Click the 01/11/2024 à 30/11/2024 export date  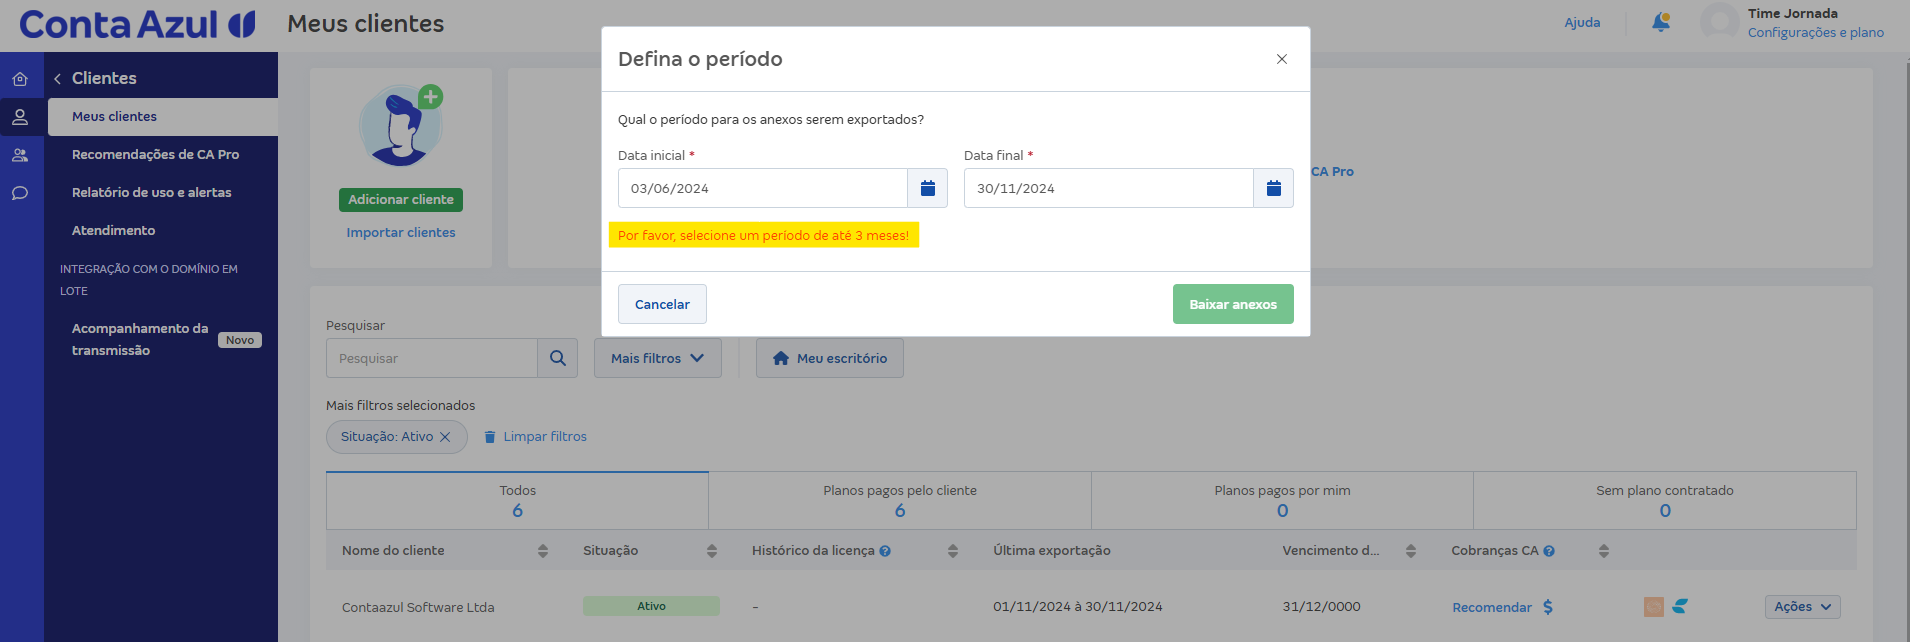[x=1078, y=607]
